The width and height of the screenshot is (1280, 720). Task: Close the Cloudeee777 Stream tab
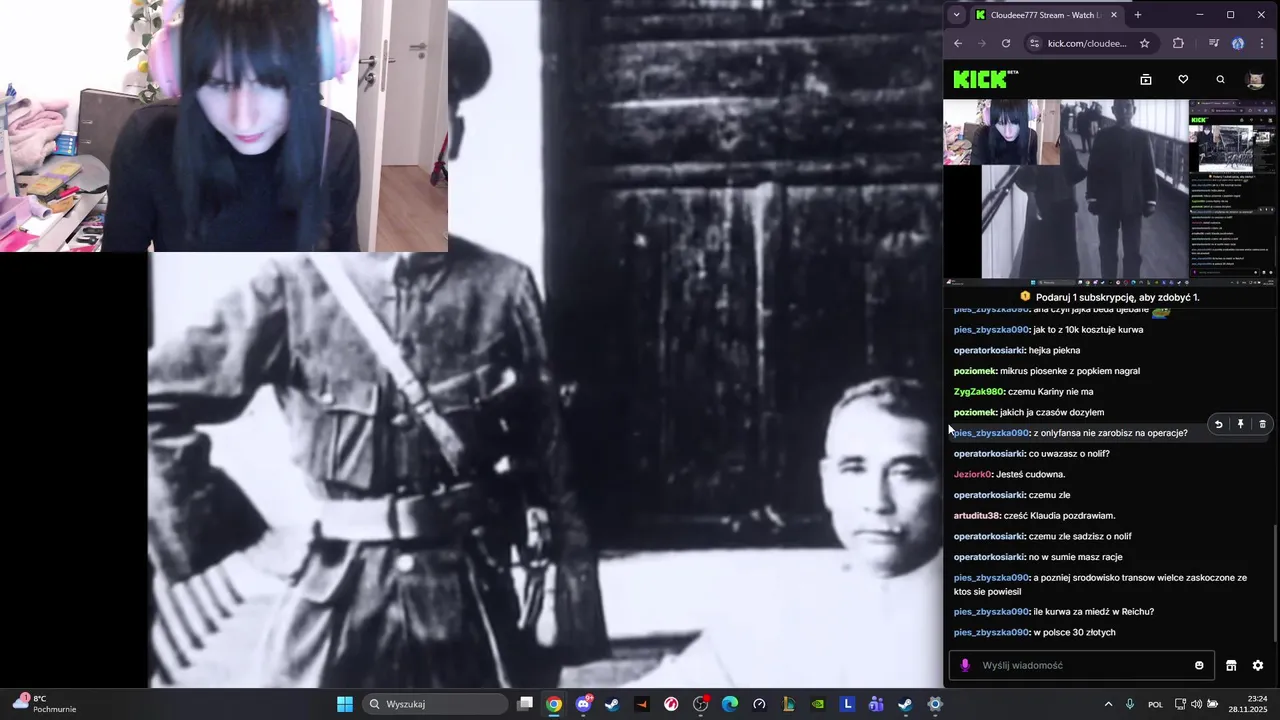[x=1114, y=15]
